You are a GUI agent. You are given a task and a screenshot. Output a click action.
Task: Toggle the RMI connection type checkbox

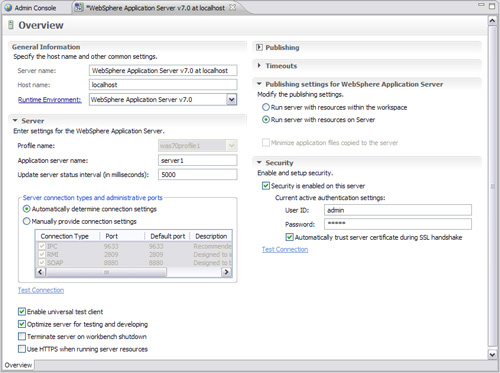pos(42,254)
